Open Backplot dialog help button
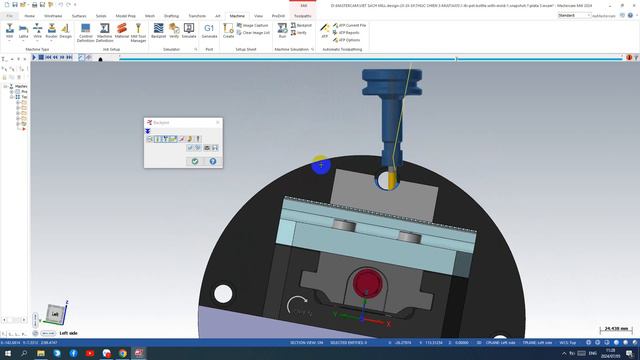The width and height of the screenshot is (640, 360). 213,161
